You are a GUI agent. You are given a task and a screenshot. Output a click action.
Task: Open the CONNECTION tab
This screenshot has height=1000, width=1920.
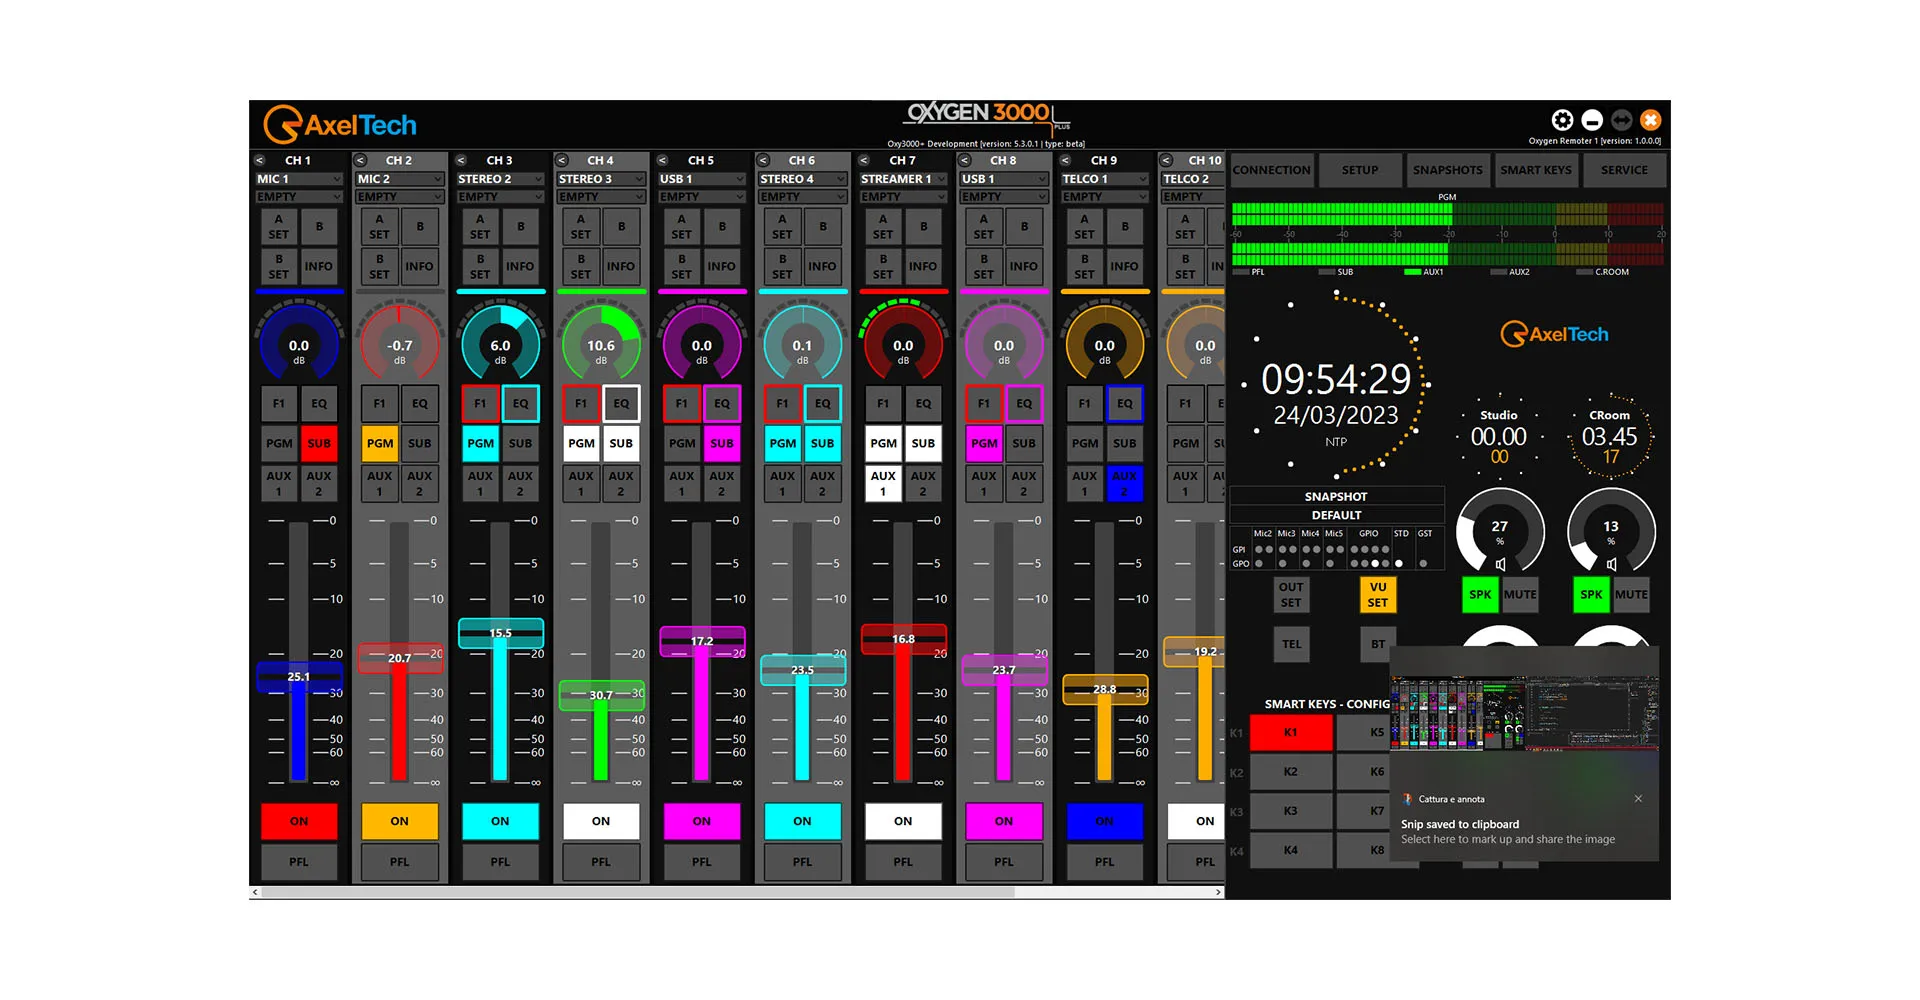pyautogui.click(x=1271, y=170)
